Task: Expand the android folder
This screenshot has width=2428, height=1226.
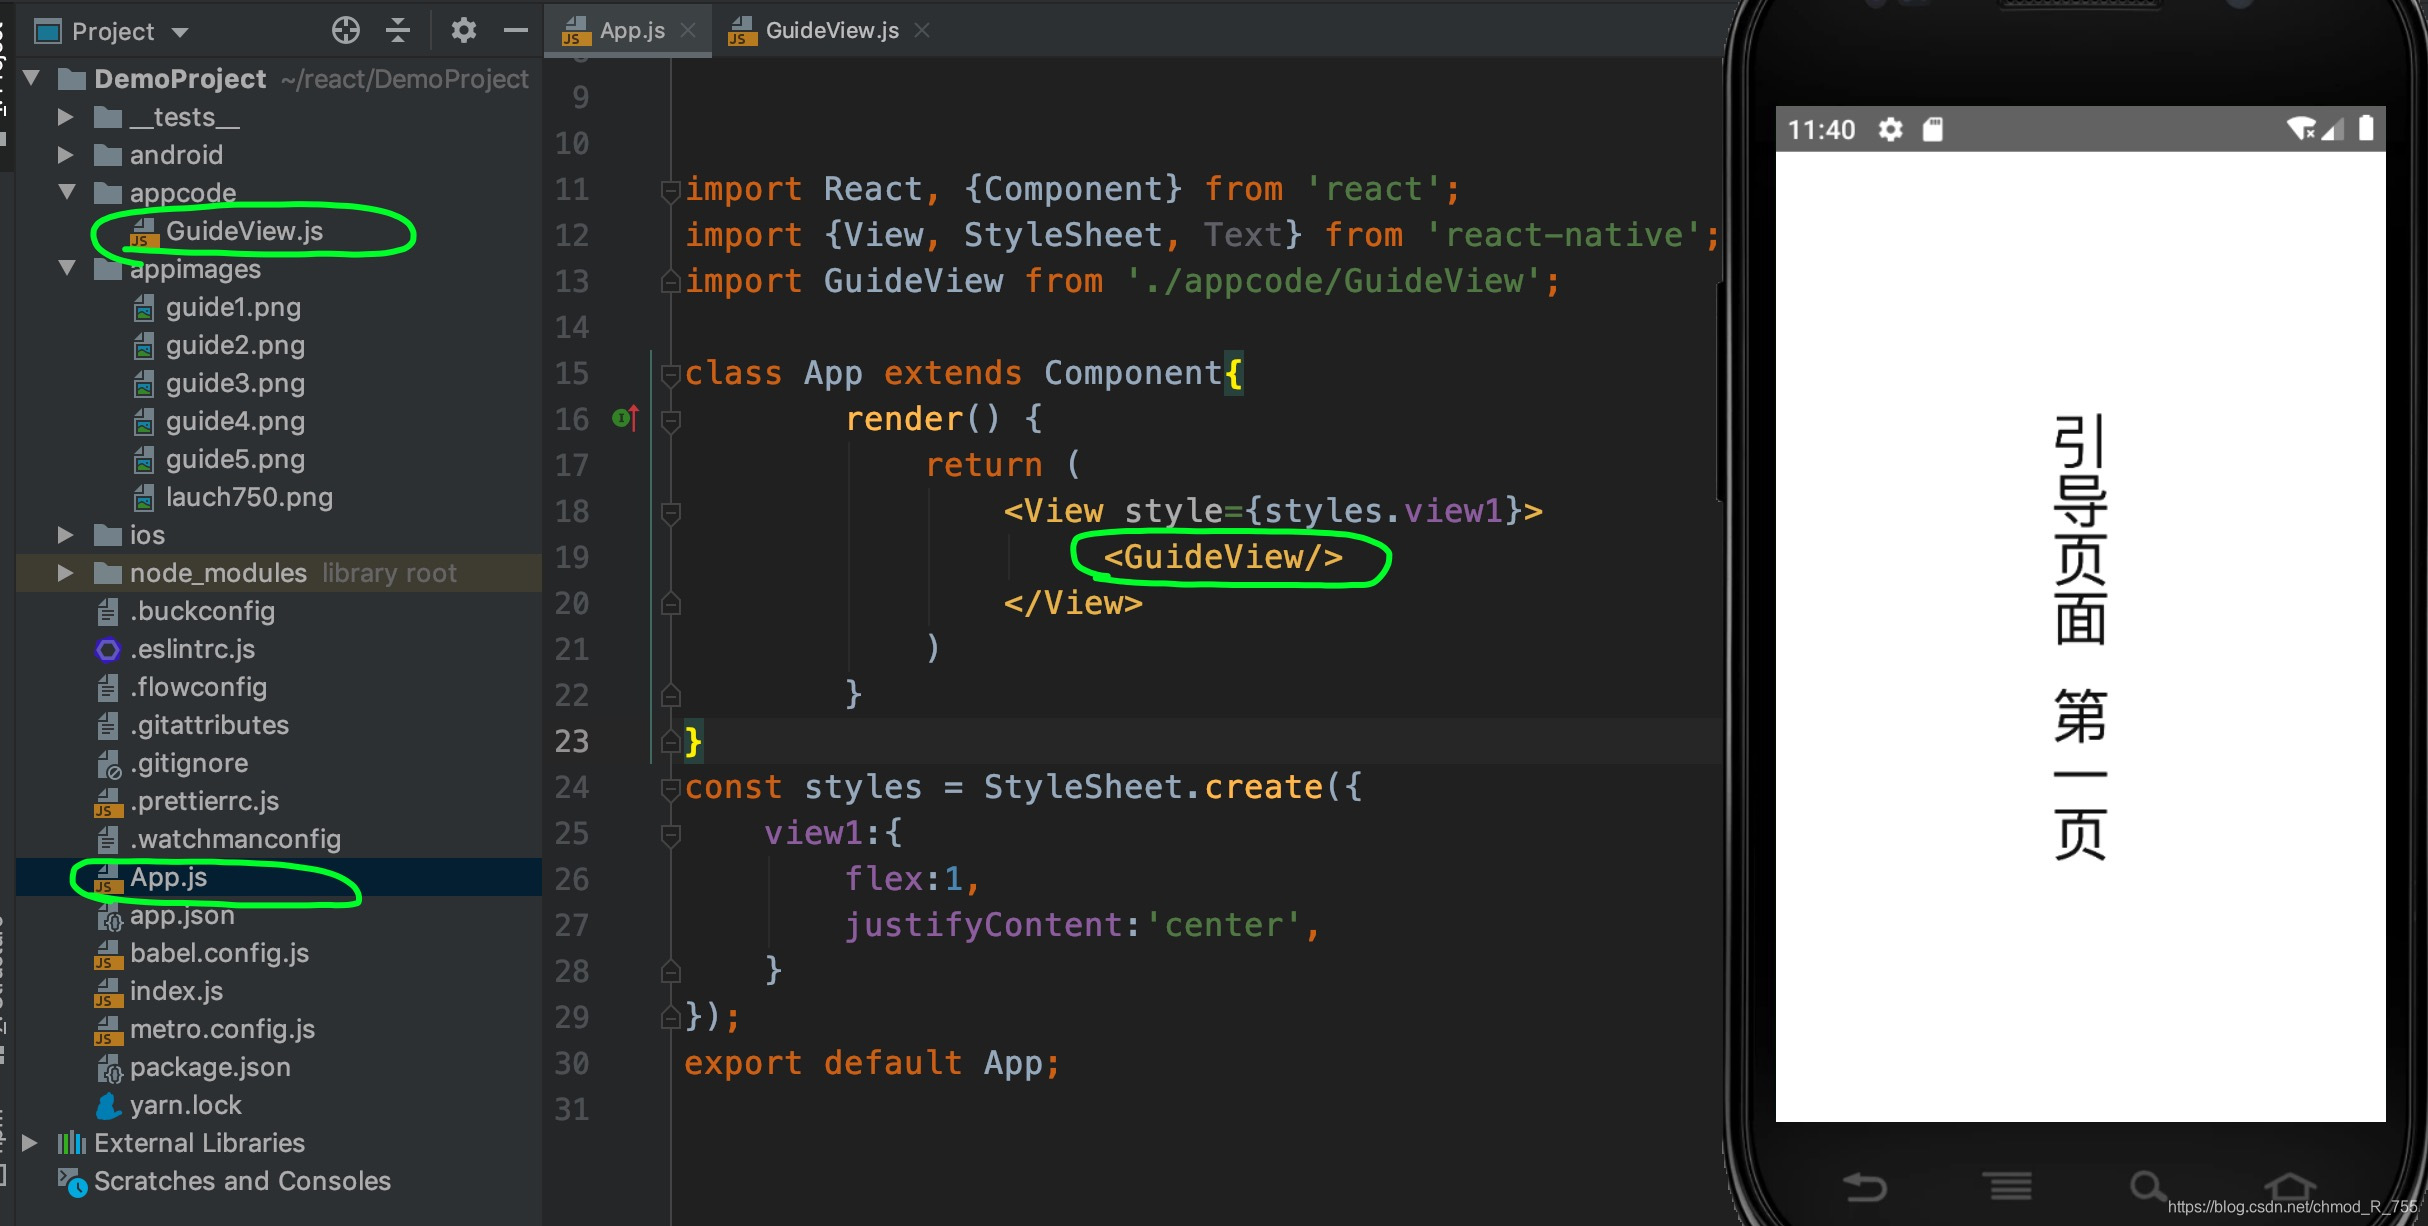Action: pyautogui.click(x=65, y=155)
